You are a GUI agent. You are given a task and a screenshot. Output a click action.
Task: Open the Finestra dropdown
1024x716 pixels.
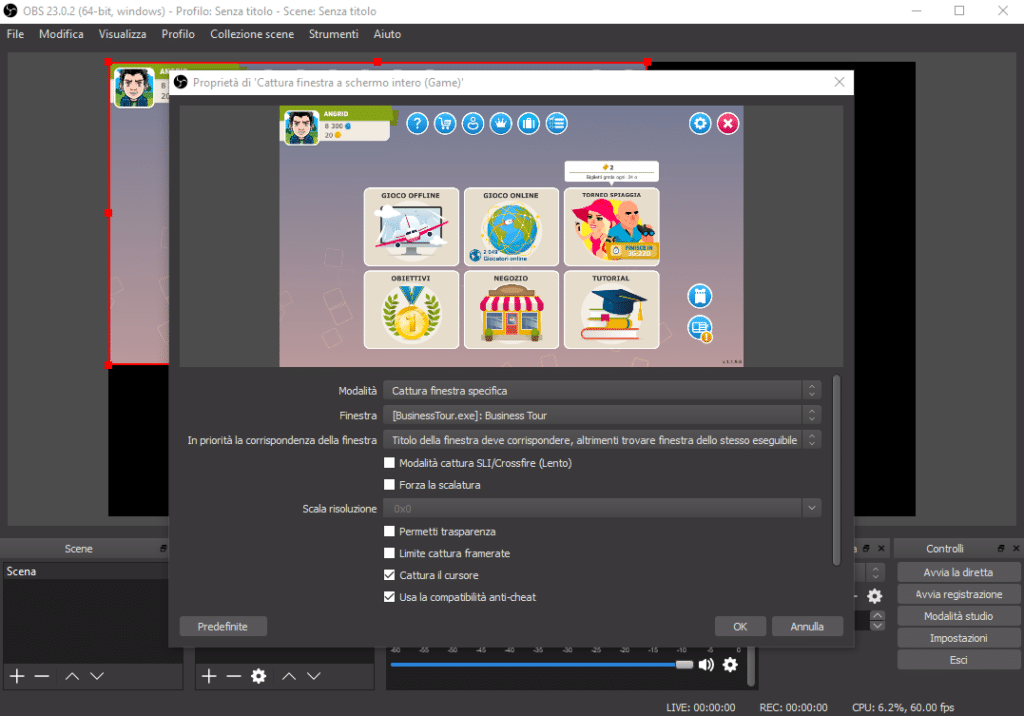tap(602, 415)
